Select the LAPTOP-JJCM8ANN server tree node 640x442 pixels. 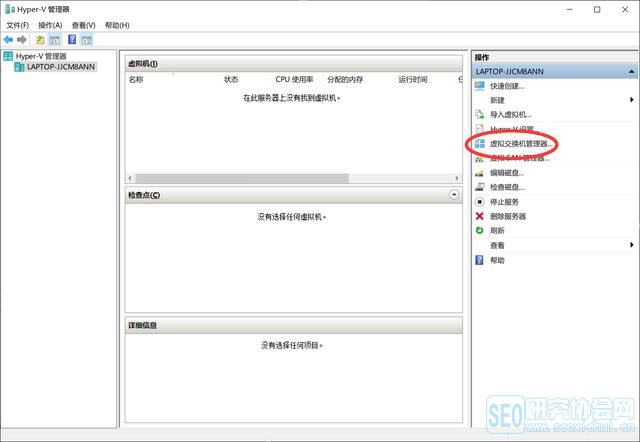pos(61,67)
